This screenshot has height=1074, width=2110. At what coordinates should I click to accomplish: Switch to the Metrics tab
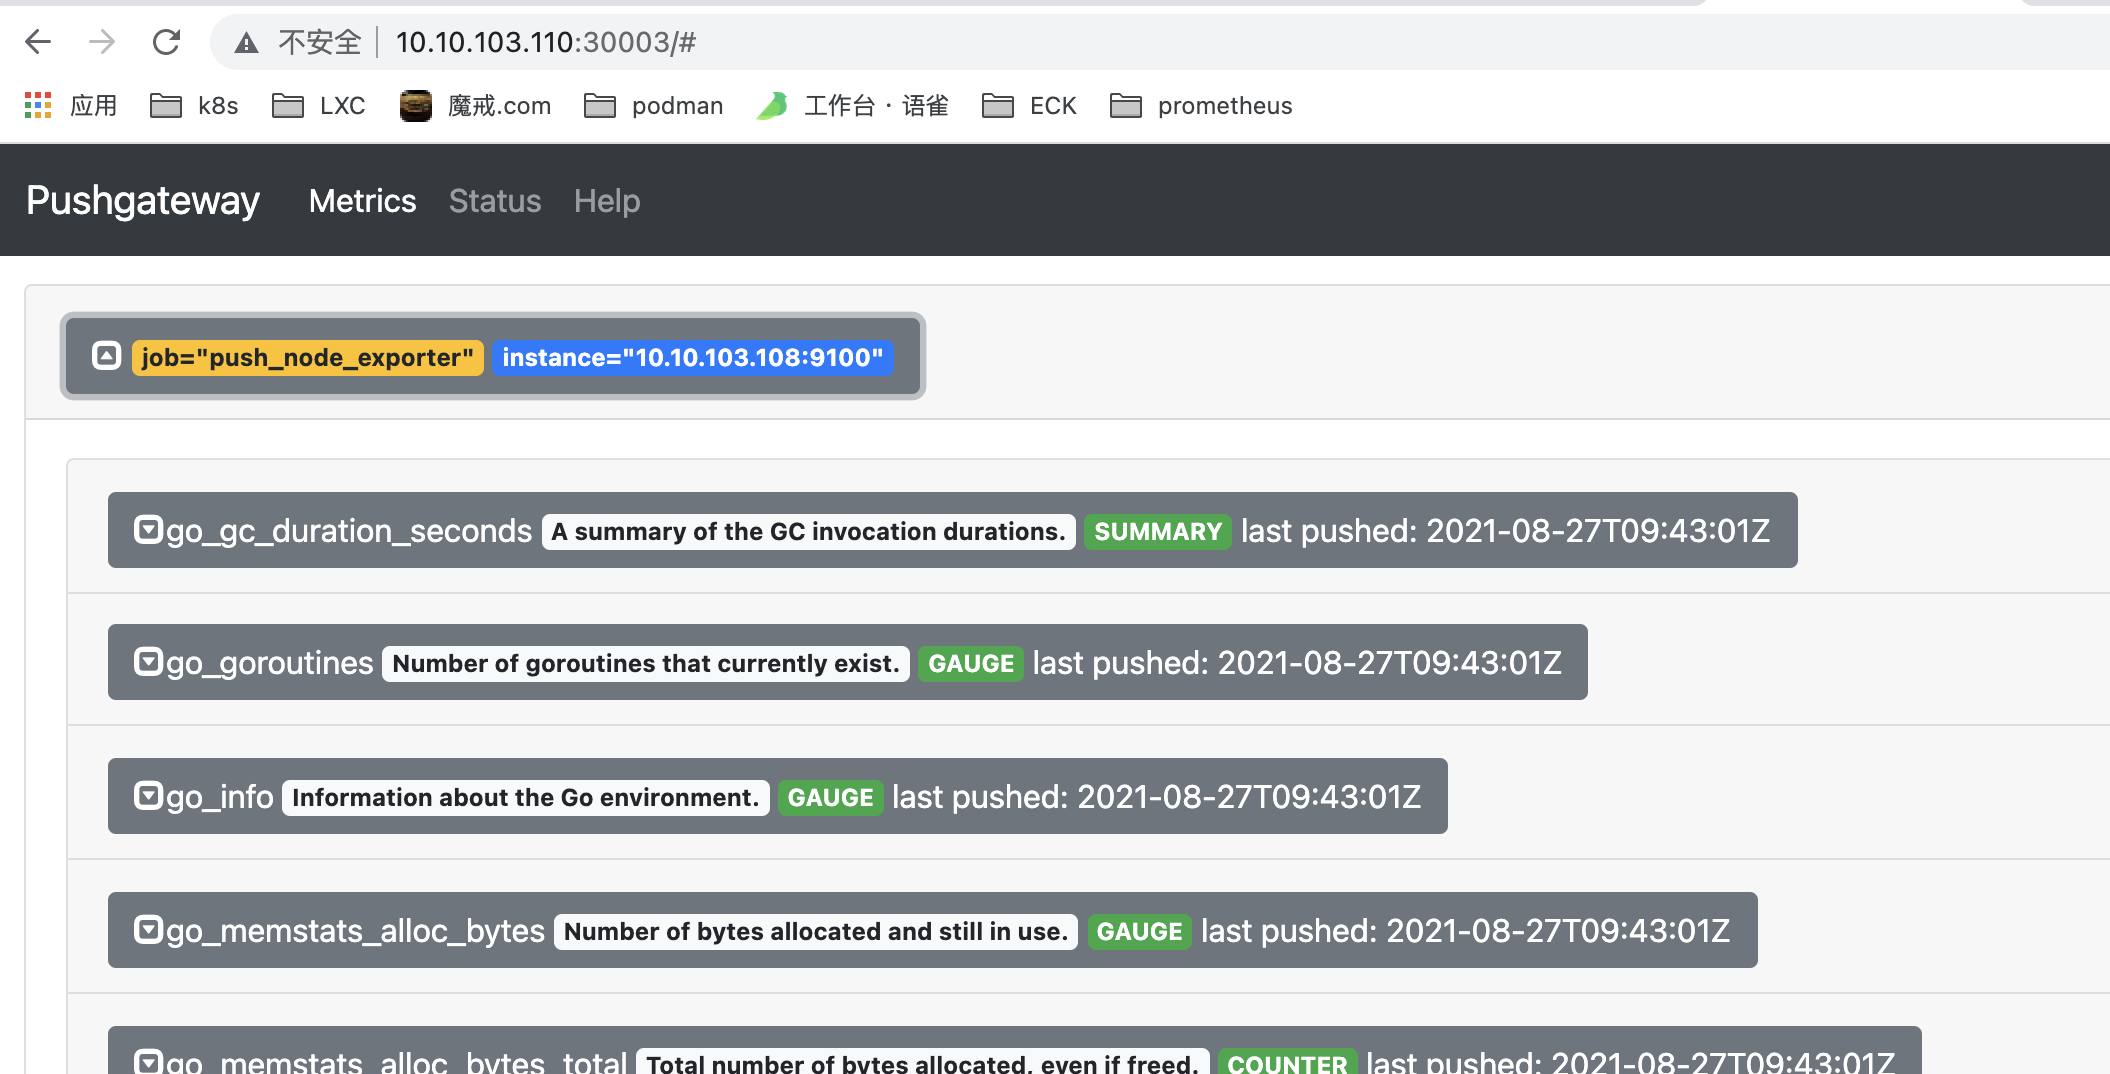coord(362,201)
